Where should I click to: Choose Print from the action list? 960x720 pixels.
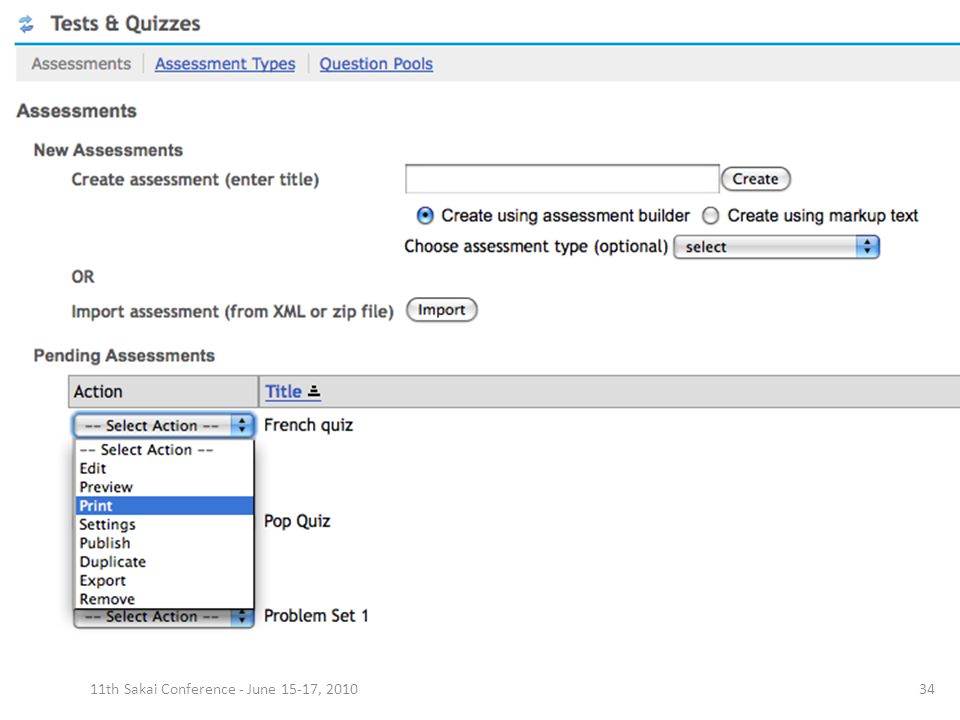coord(164,506)
